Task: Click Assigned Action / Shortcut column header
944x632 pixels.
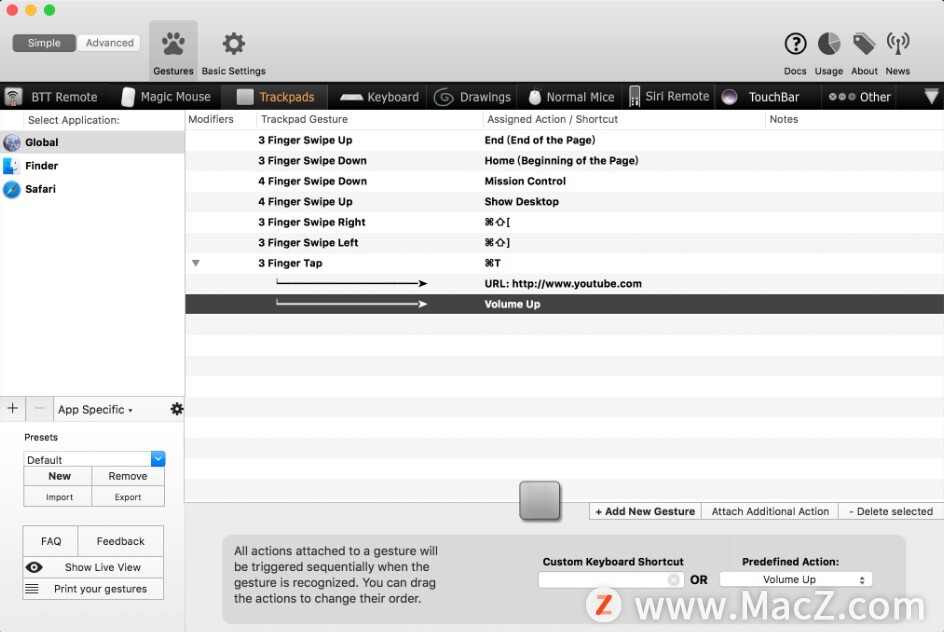Action: coord(552,119)
